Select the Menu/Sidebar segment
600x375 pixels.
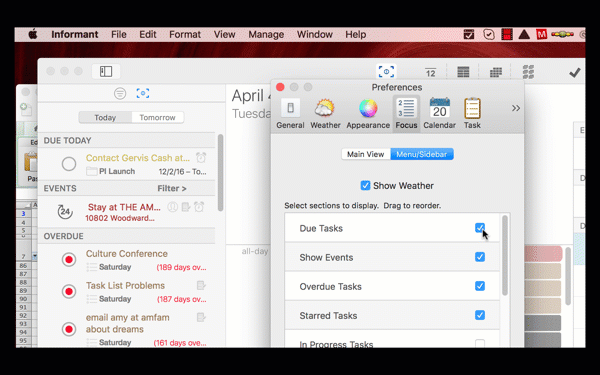coord(422,154)
